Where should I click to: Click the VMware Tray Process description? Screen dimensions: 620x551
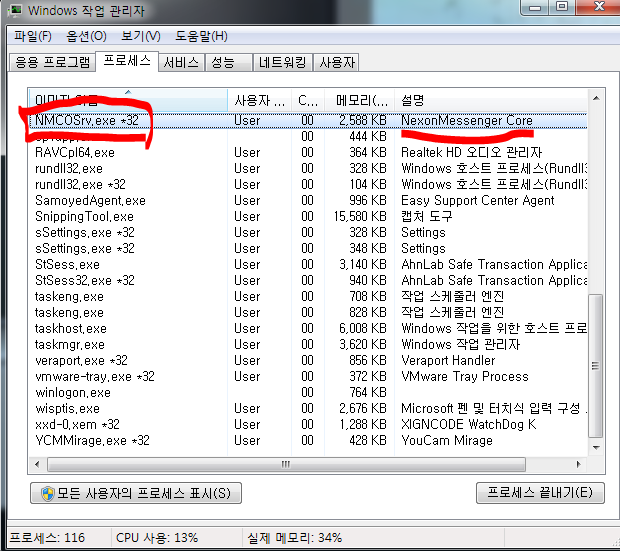tap(465, 376)
